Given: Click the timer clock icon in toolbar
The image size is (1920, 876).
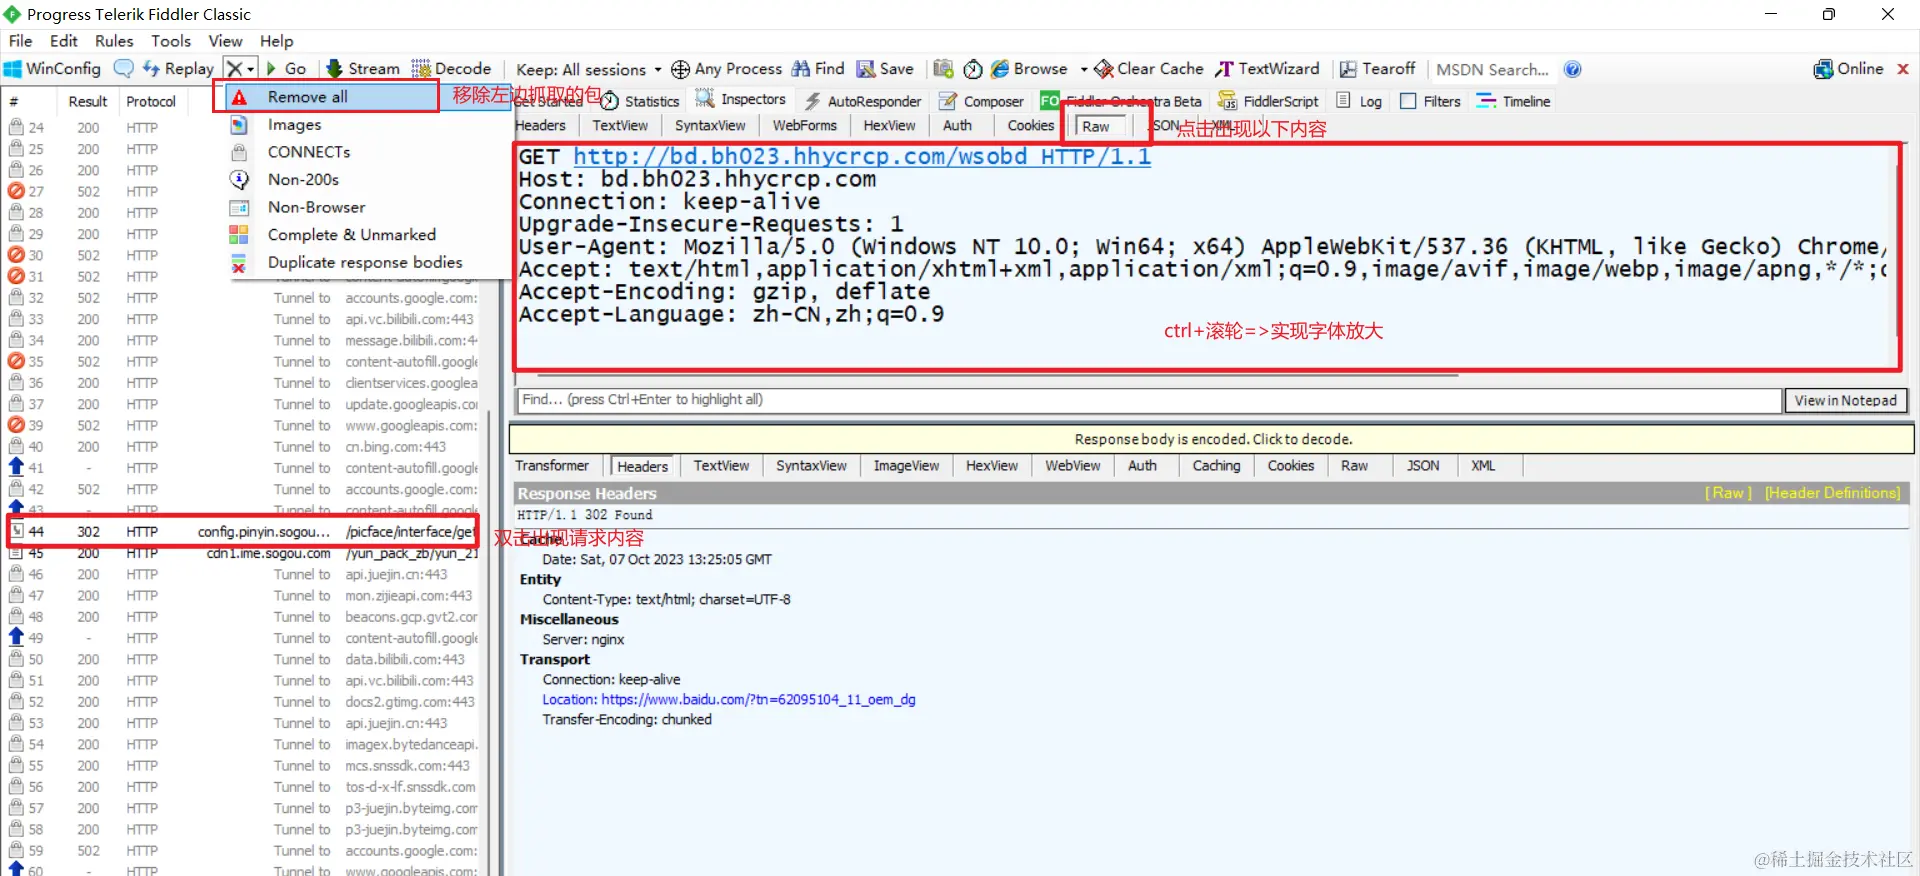Looking at the screenshot, I should 972,69.
